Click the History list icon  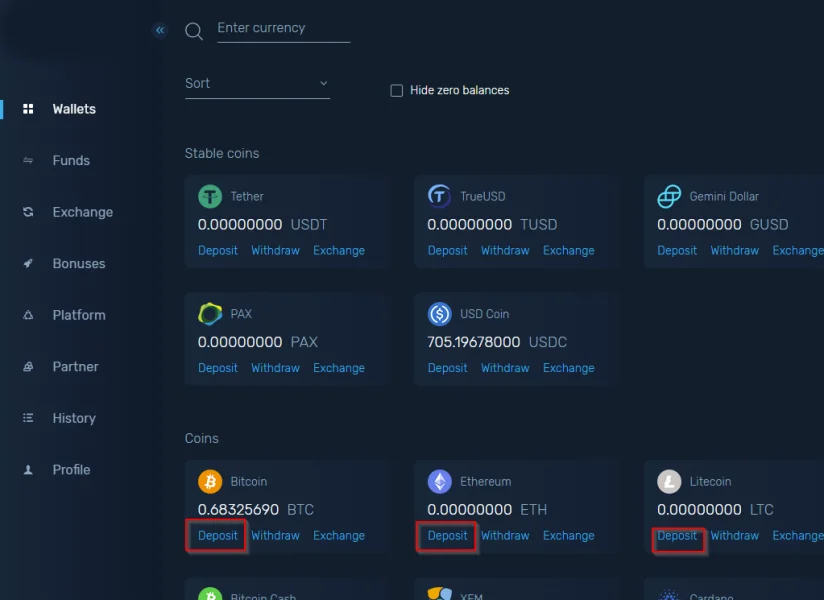pyautogui.click(x=28, y=418)
